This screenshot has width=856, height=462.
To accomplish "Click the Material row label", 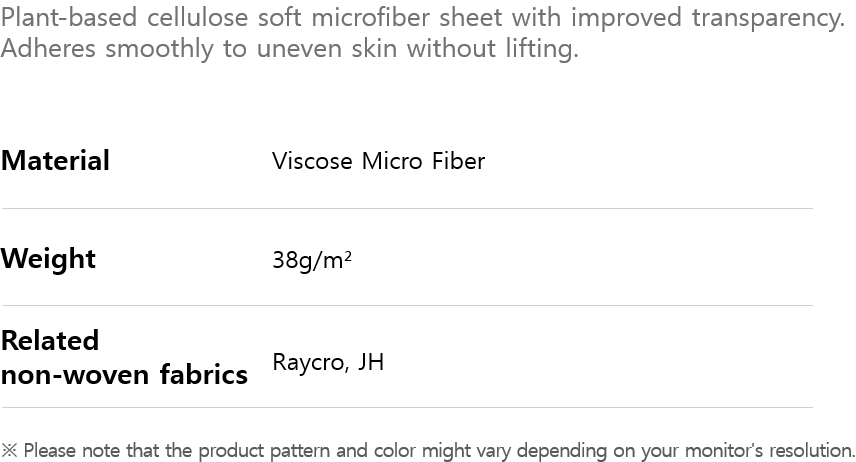I will pos(55,160).
